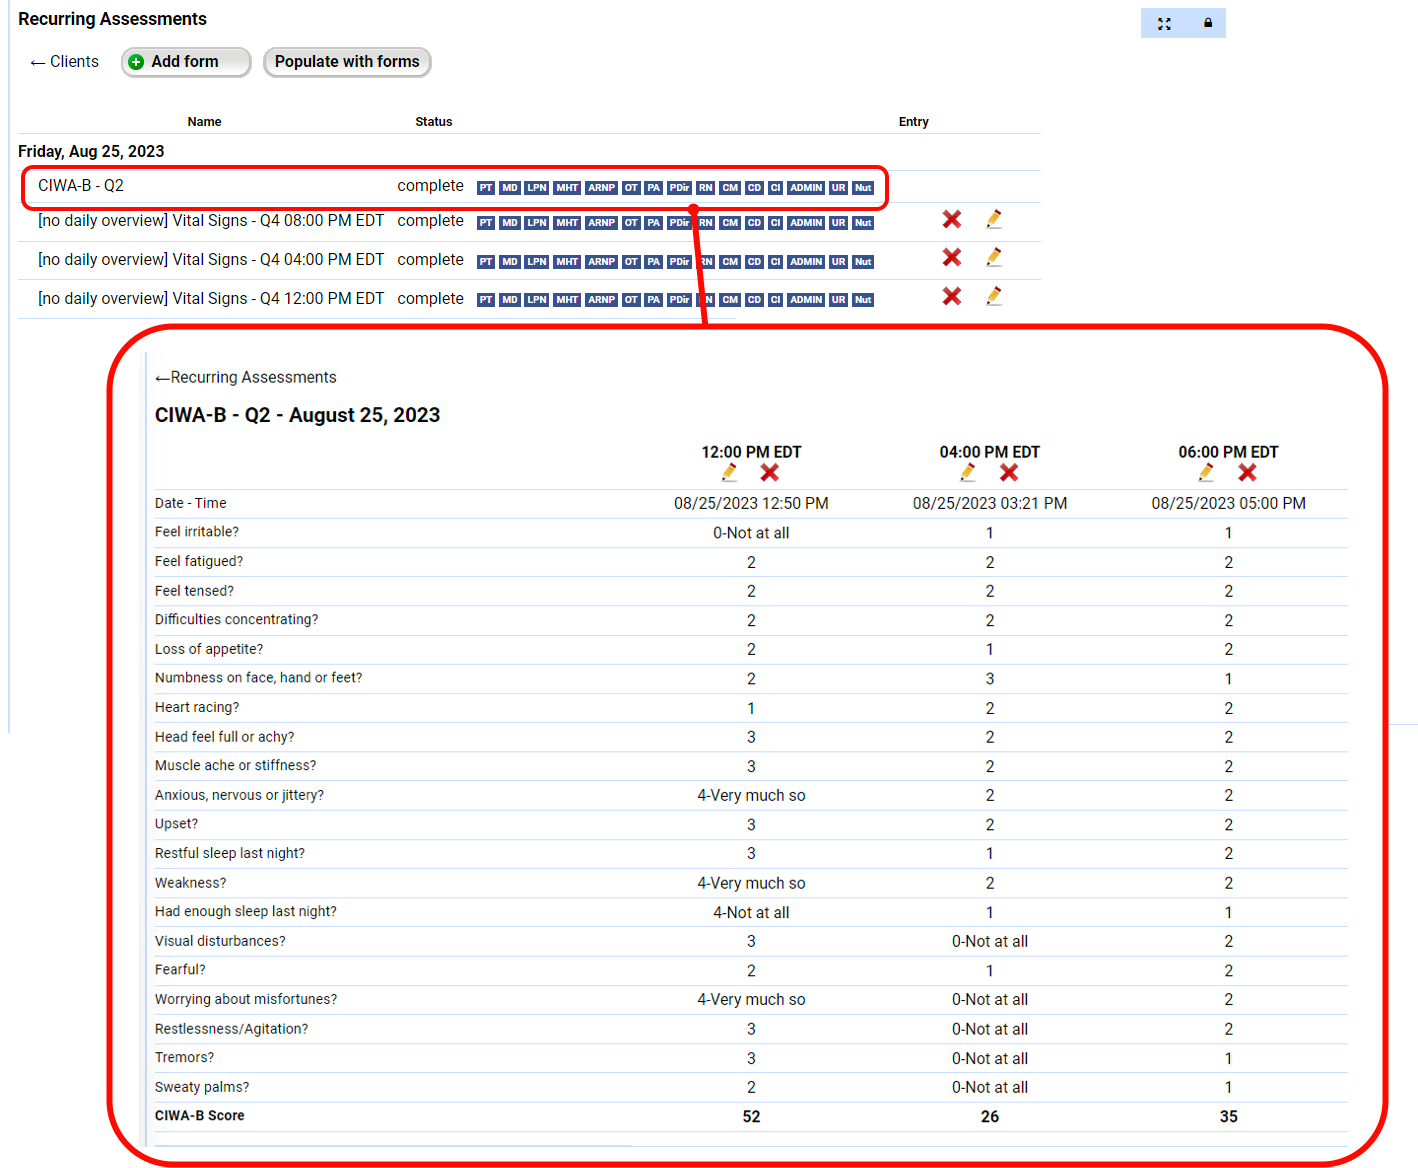Edit the 12:00 PM EDT CIWA-B assessment
Image resolution: width=1418 pixels, height=1168 pixels.
(x=729, y=472)
